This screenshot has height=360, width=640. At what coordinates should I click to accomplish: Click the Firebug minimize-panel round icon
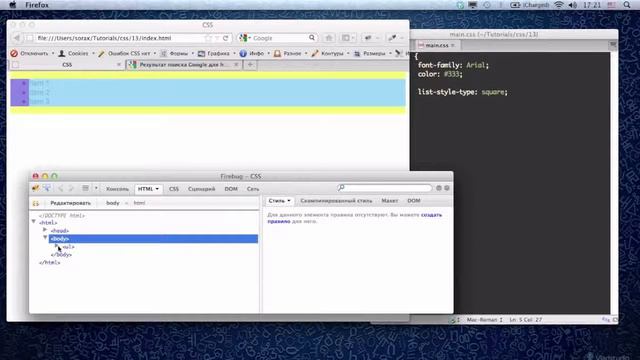click(x=439, y=188)
